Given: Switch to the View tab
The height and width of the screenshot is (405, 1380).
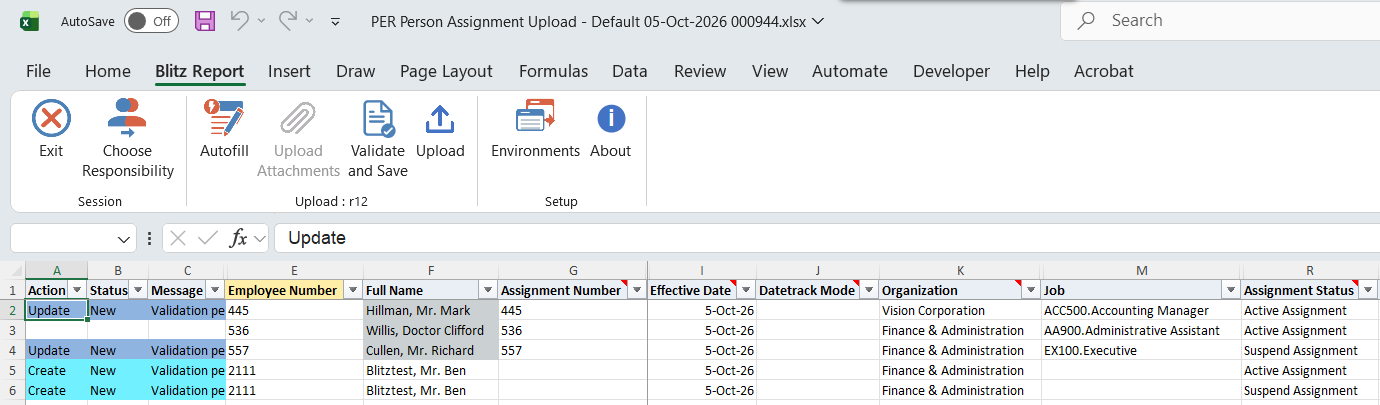Looking at the screenshot, I should pyautogui.click(x=770, y=71).
